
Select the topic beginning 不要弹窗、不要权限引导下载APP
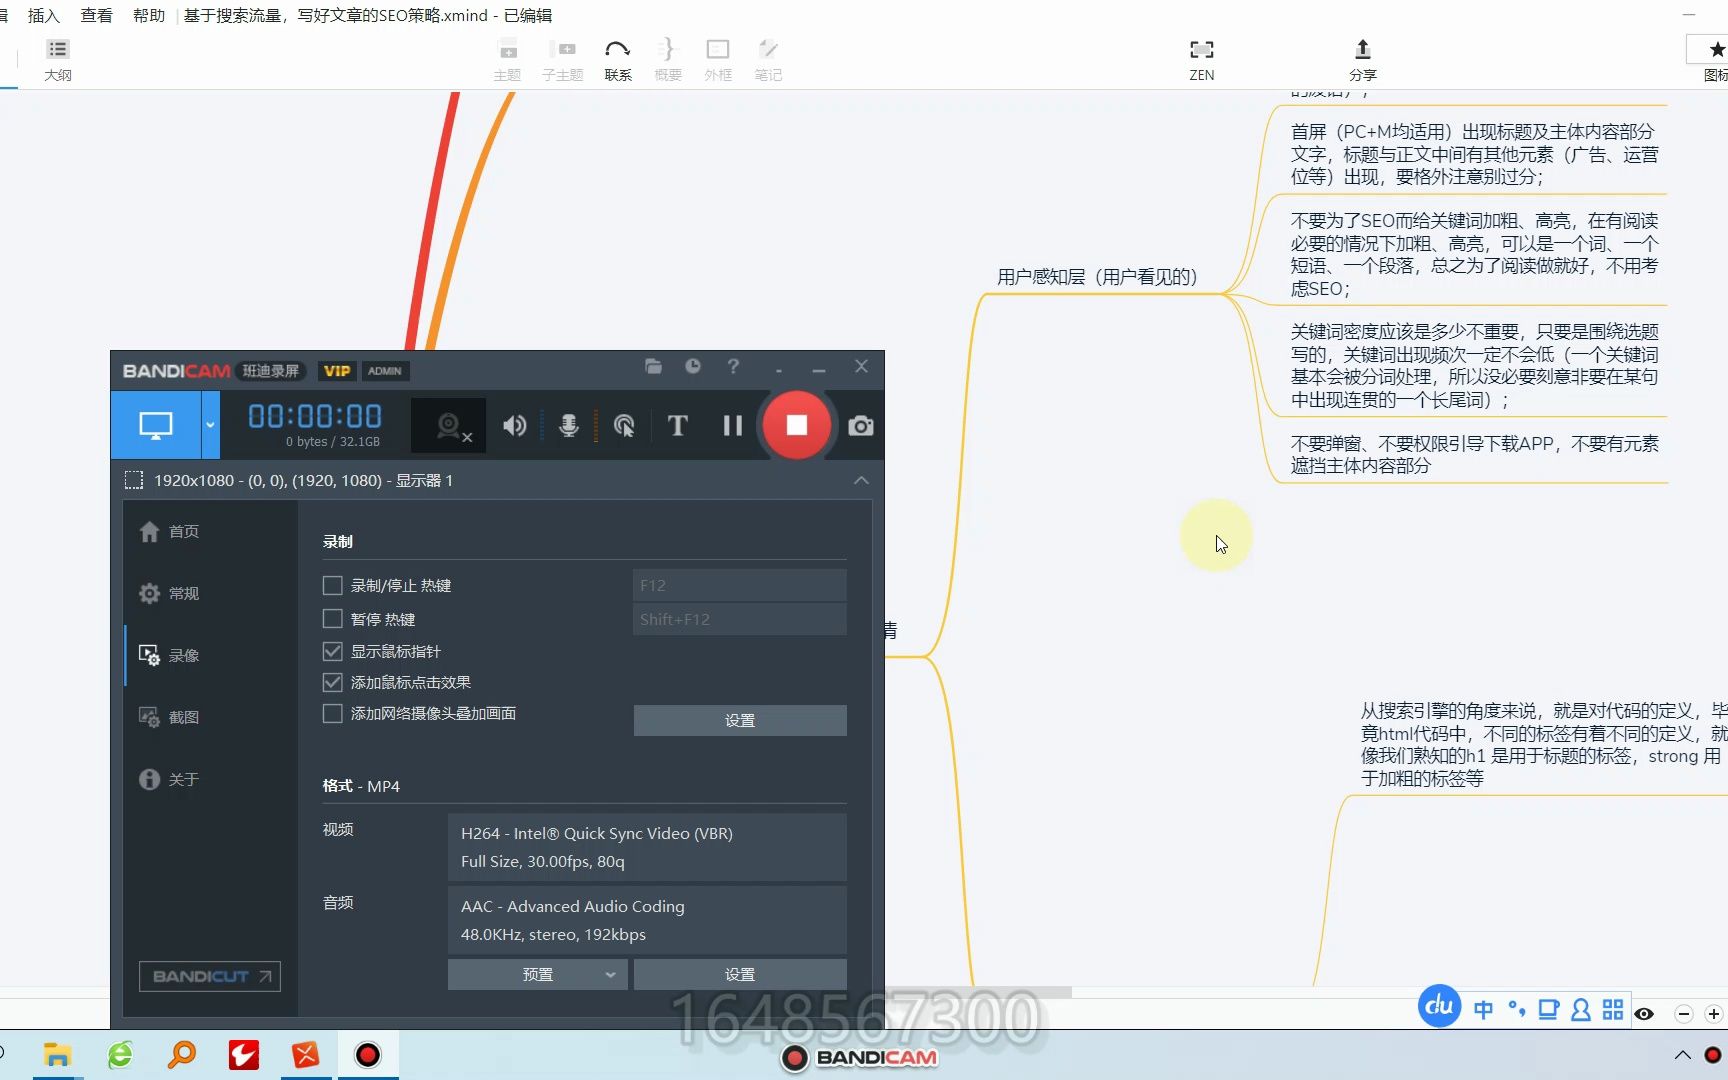point(1474,454)
